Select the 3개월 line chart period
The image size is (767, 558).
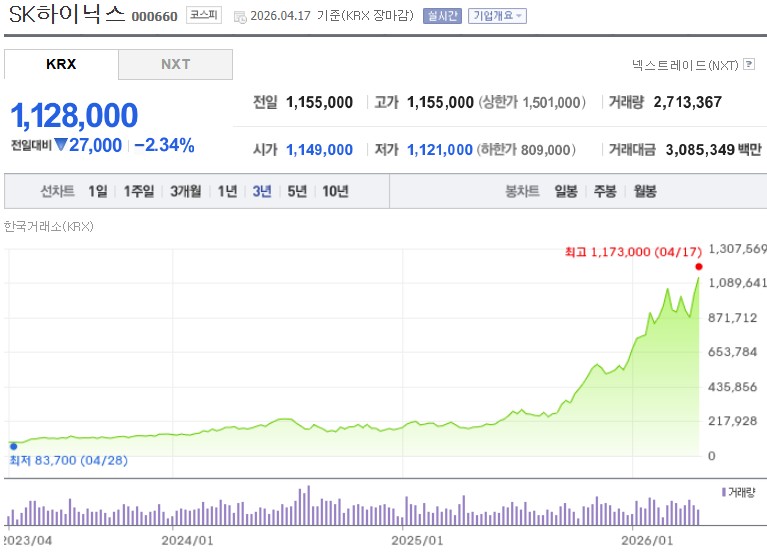tap(185, 191)
